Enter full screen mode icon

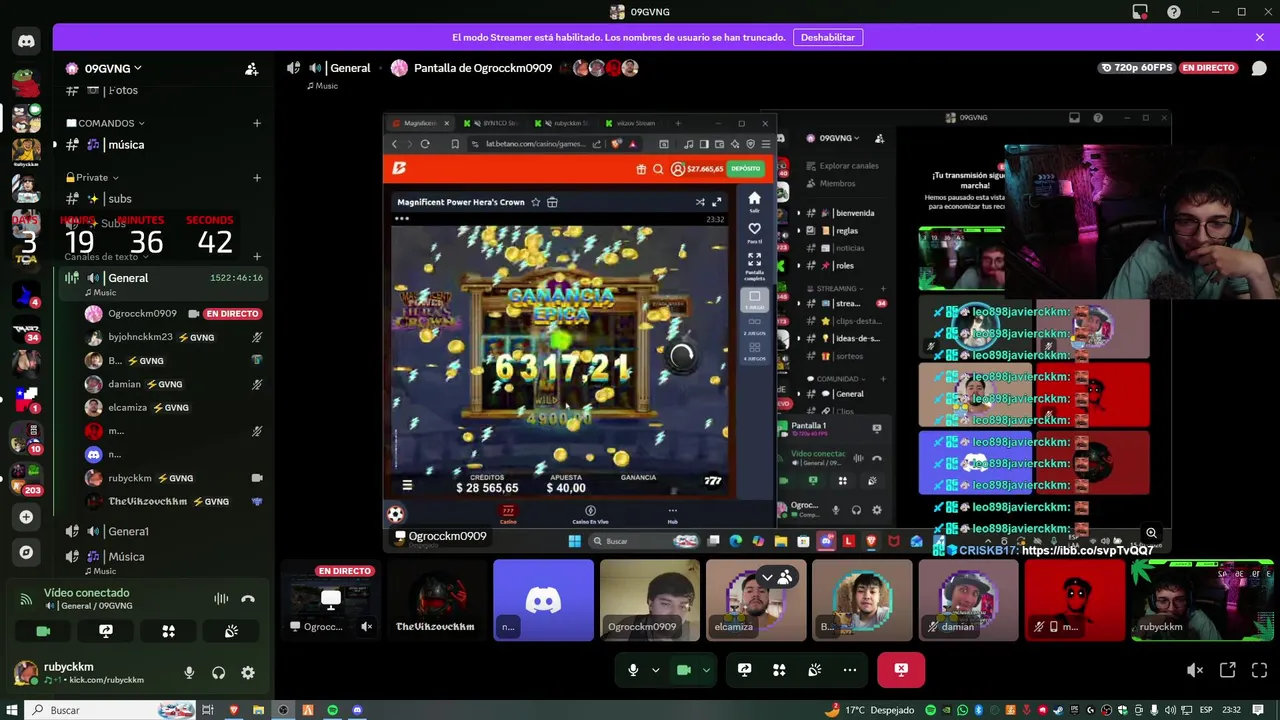[x=1259, y=671]
